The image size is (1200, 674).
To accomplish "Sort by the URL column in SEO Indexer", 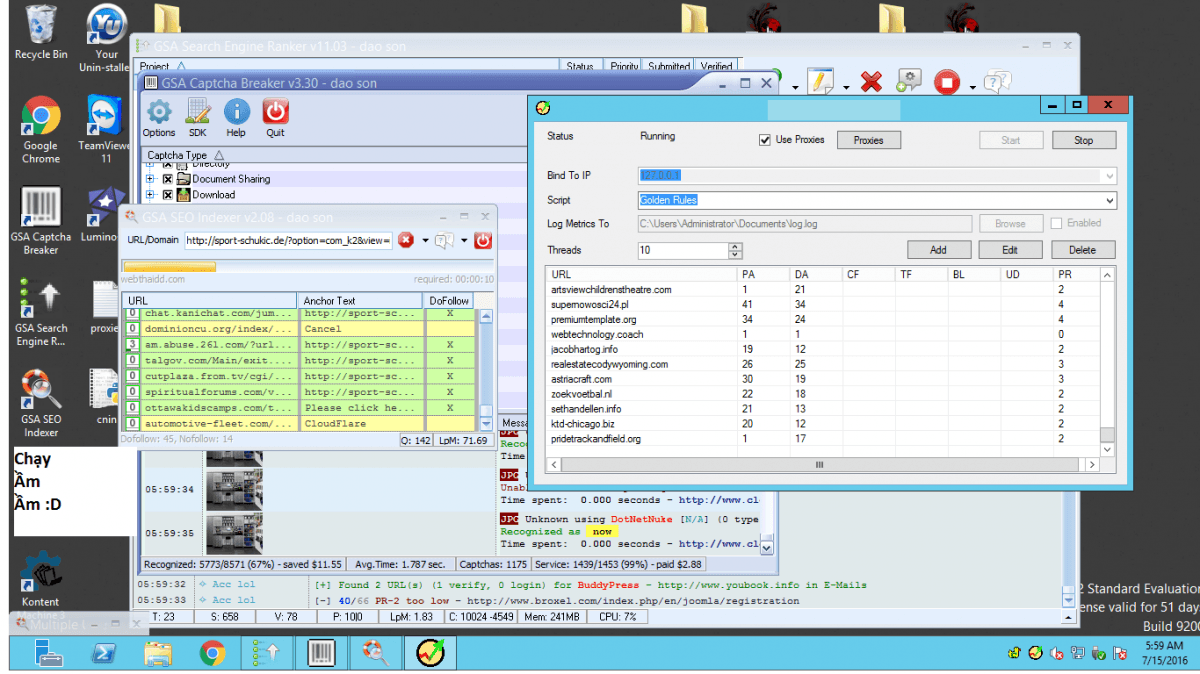I will [209, 300].
